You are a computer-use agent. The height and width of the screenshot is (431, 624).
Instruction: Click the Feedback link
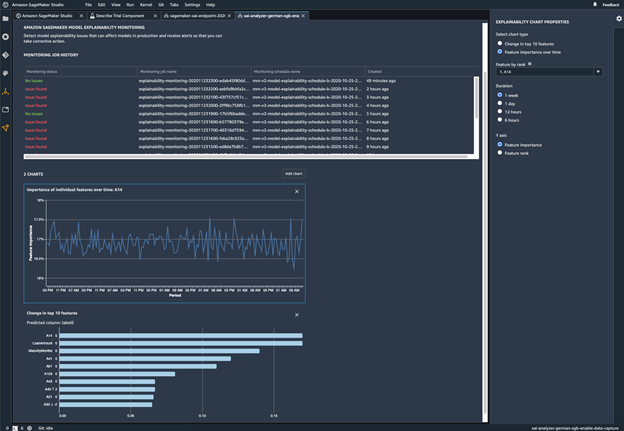610,5
